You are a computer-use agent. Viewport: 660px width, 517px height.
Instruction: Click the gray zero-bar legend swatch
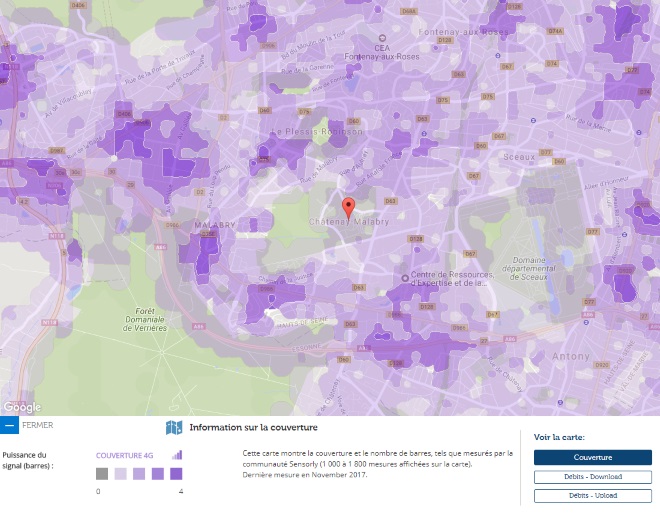point(102,474)
